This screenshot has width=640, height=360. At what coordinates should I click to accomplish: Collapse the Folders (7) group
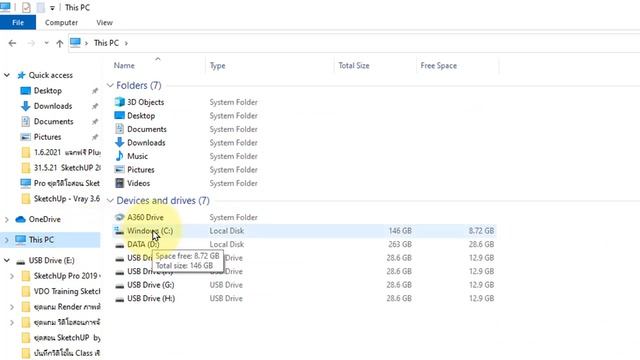click(x=110, y=85)
